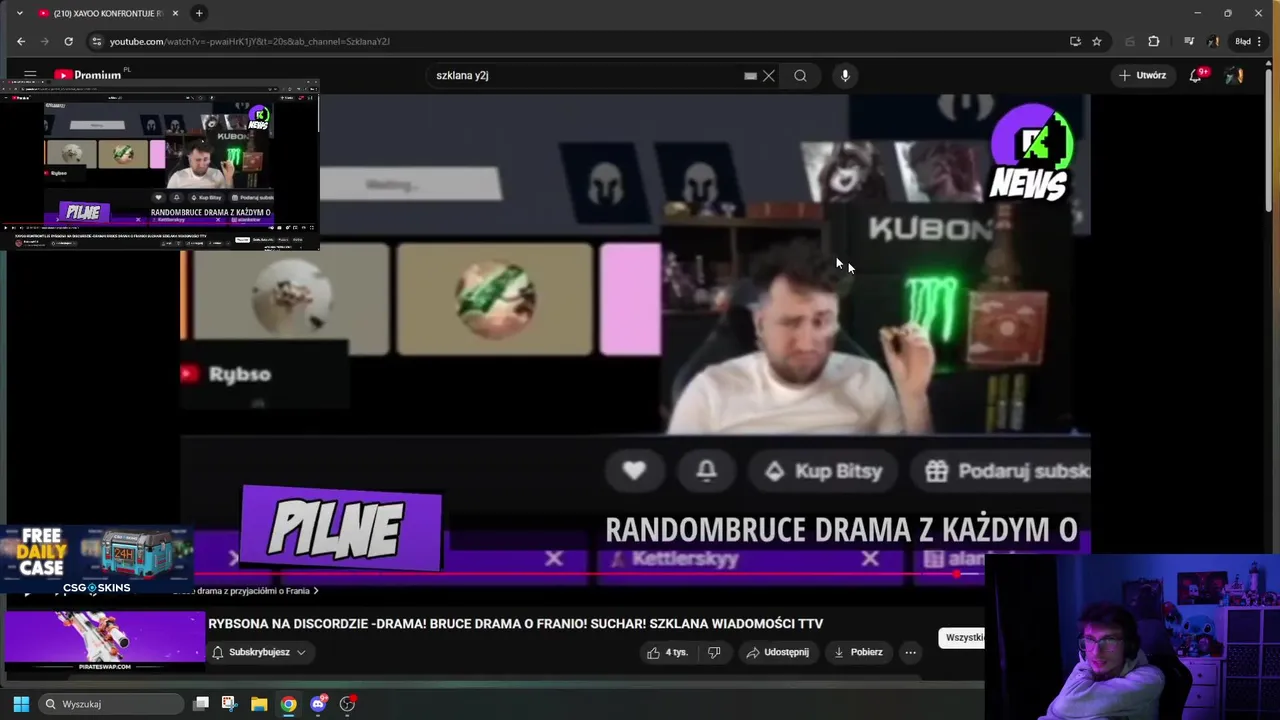This screenshot has height=720, width=1280.
Task: Open File Explorer from the taskbar
Action: point(259,704)
